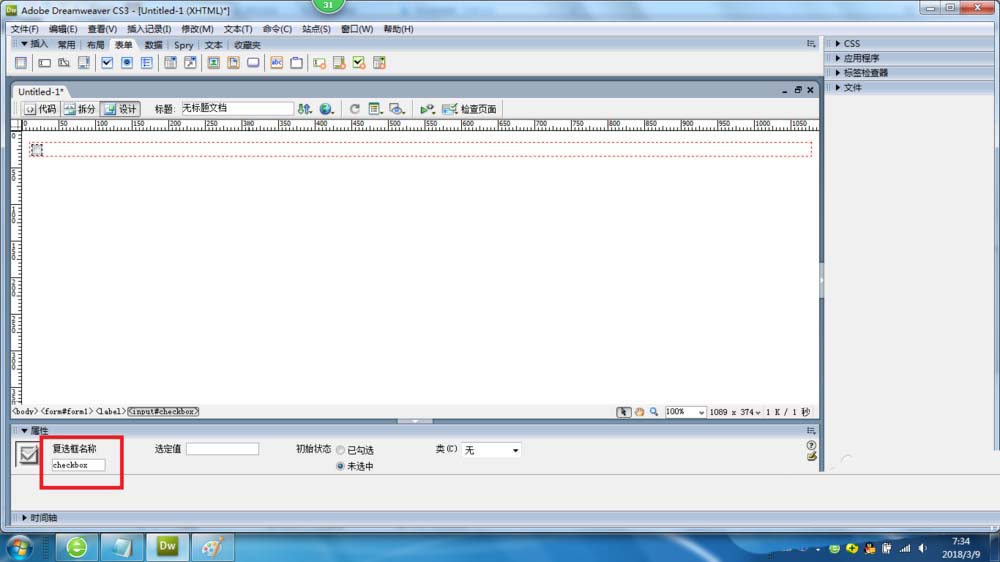
Task: Select the 未选中 initial state radio button
Action: coord(340,466)
